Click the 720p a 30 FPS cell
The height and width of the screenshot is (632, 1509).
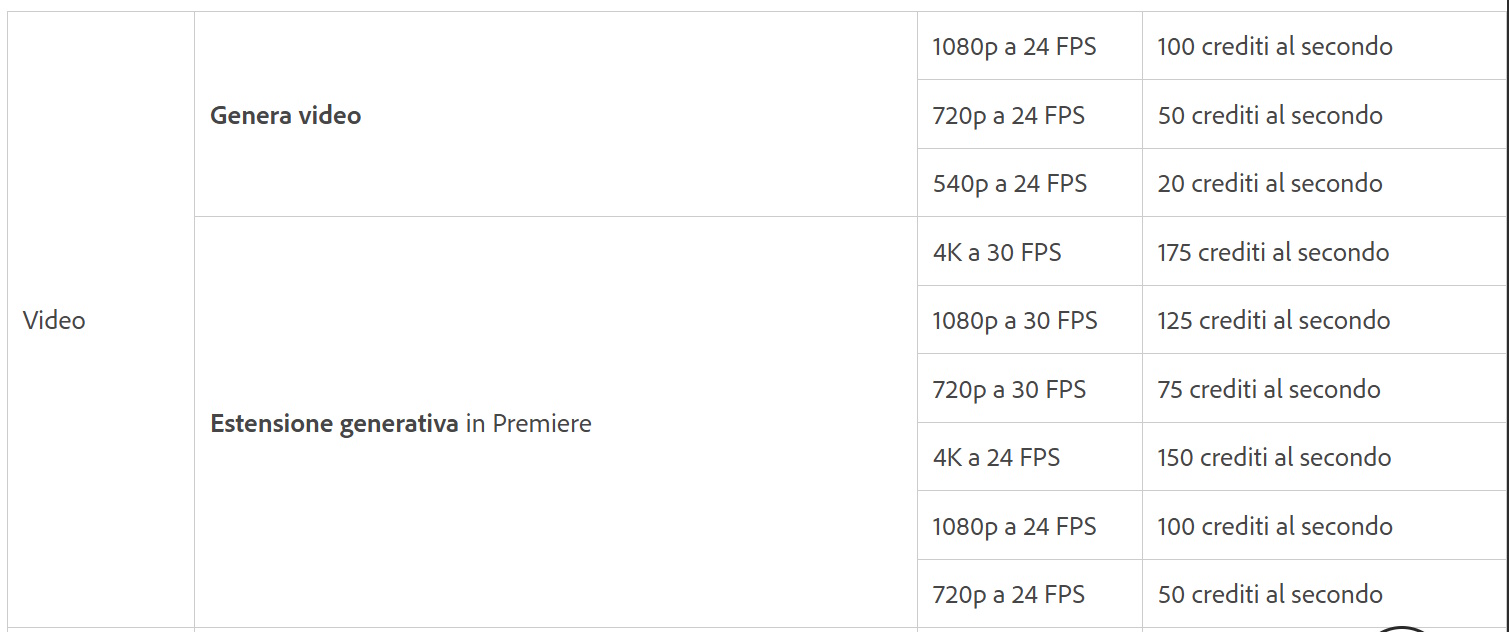tap(1008, 390)
